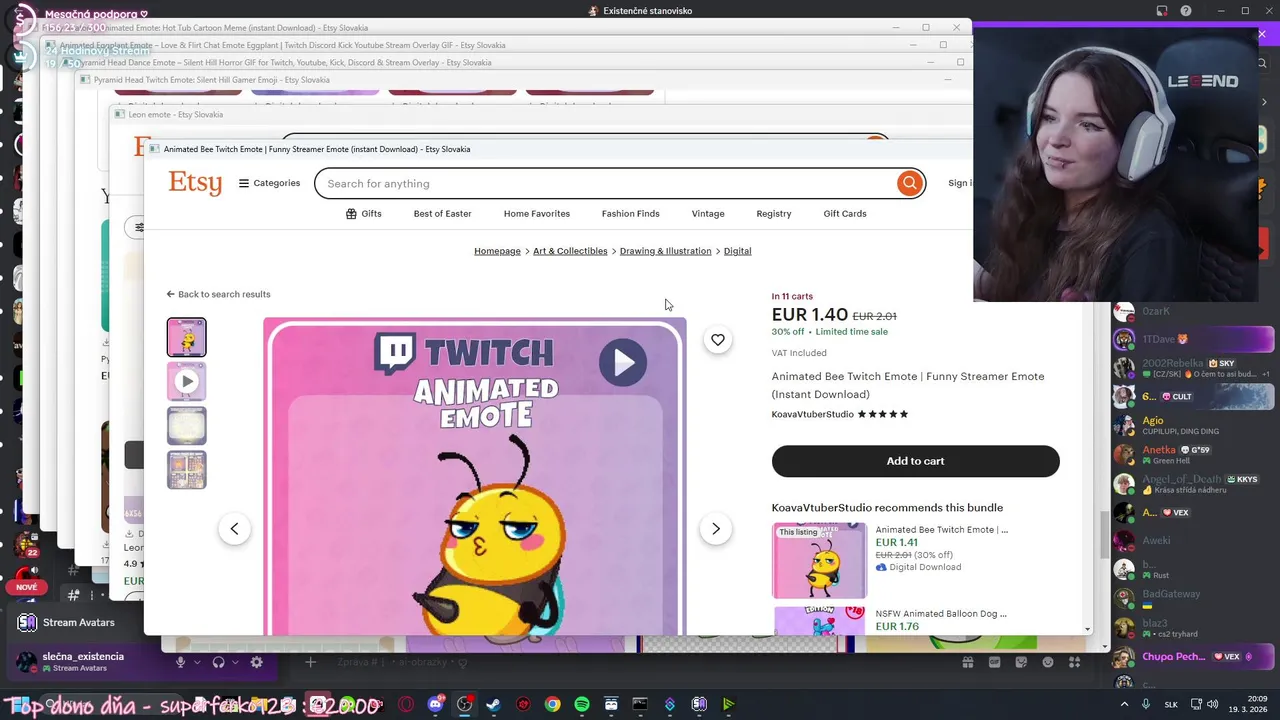Open Fashion Finds section
Viewport: 1280px width, 720px height.
tap(630, 213)
